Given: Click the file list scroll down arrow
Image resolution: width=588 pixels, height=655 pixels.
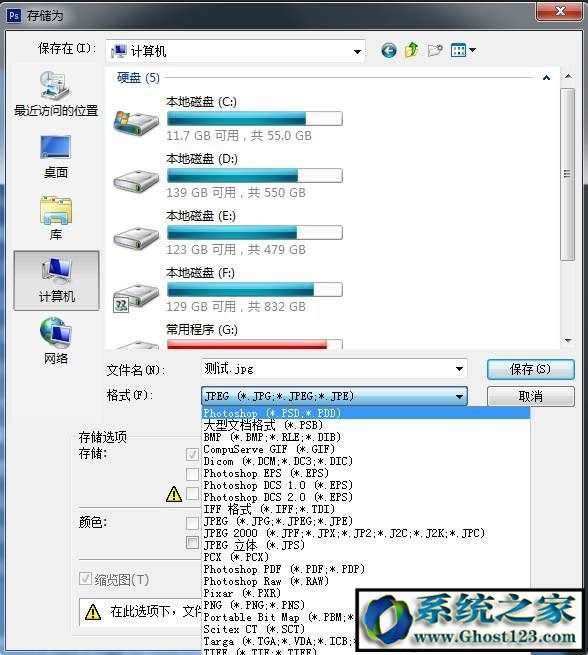Looking at the screenshot, I should coord(568,340).
